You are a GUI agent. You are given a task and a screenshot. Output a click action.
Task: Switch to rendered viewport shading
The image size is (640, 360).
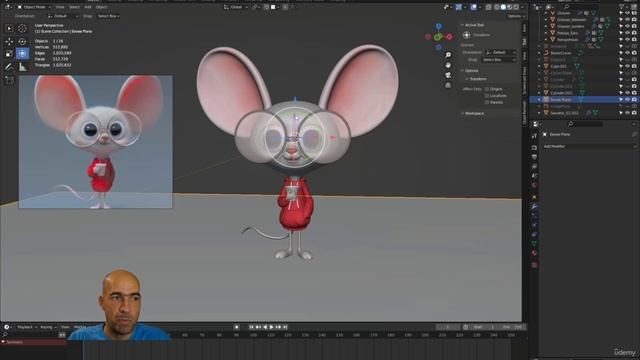coord(516,7)
